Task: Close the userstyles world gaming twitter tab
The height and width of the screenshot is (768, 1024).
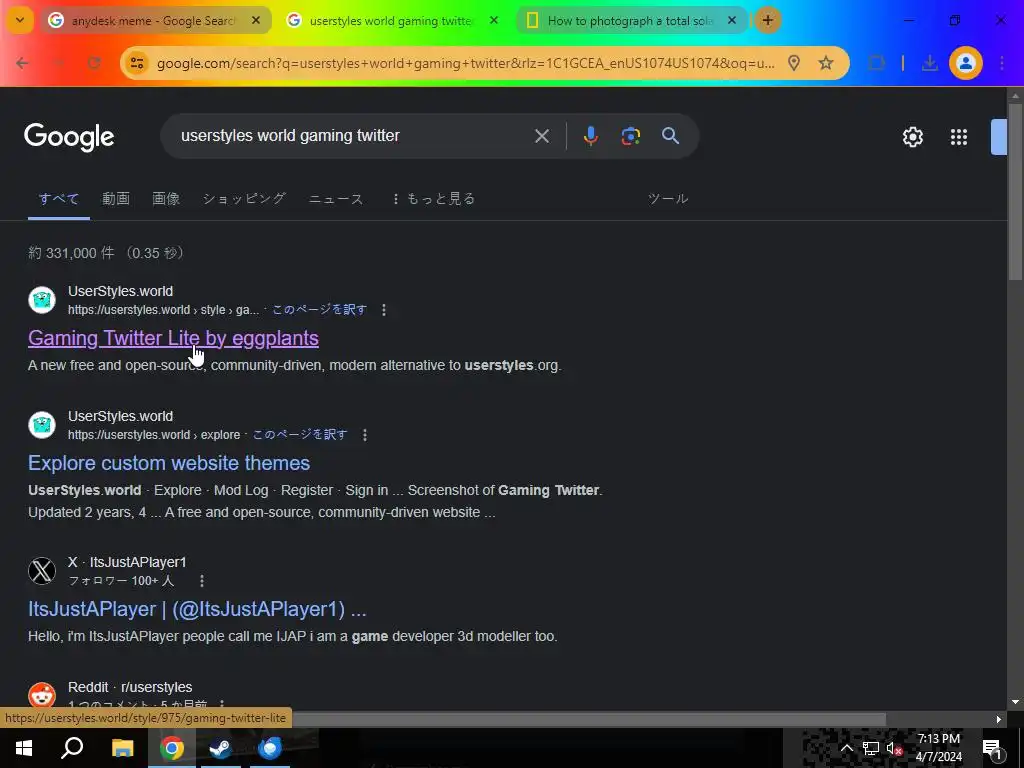Action: click(494, 20)
